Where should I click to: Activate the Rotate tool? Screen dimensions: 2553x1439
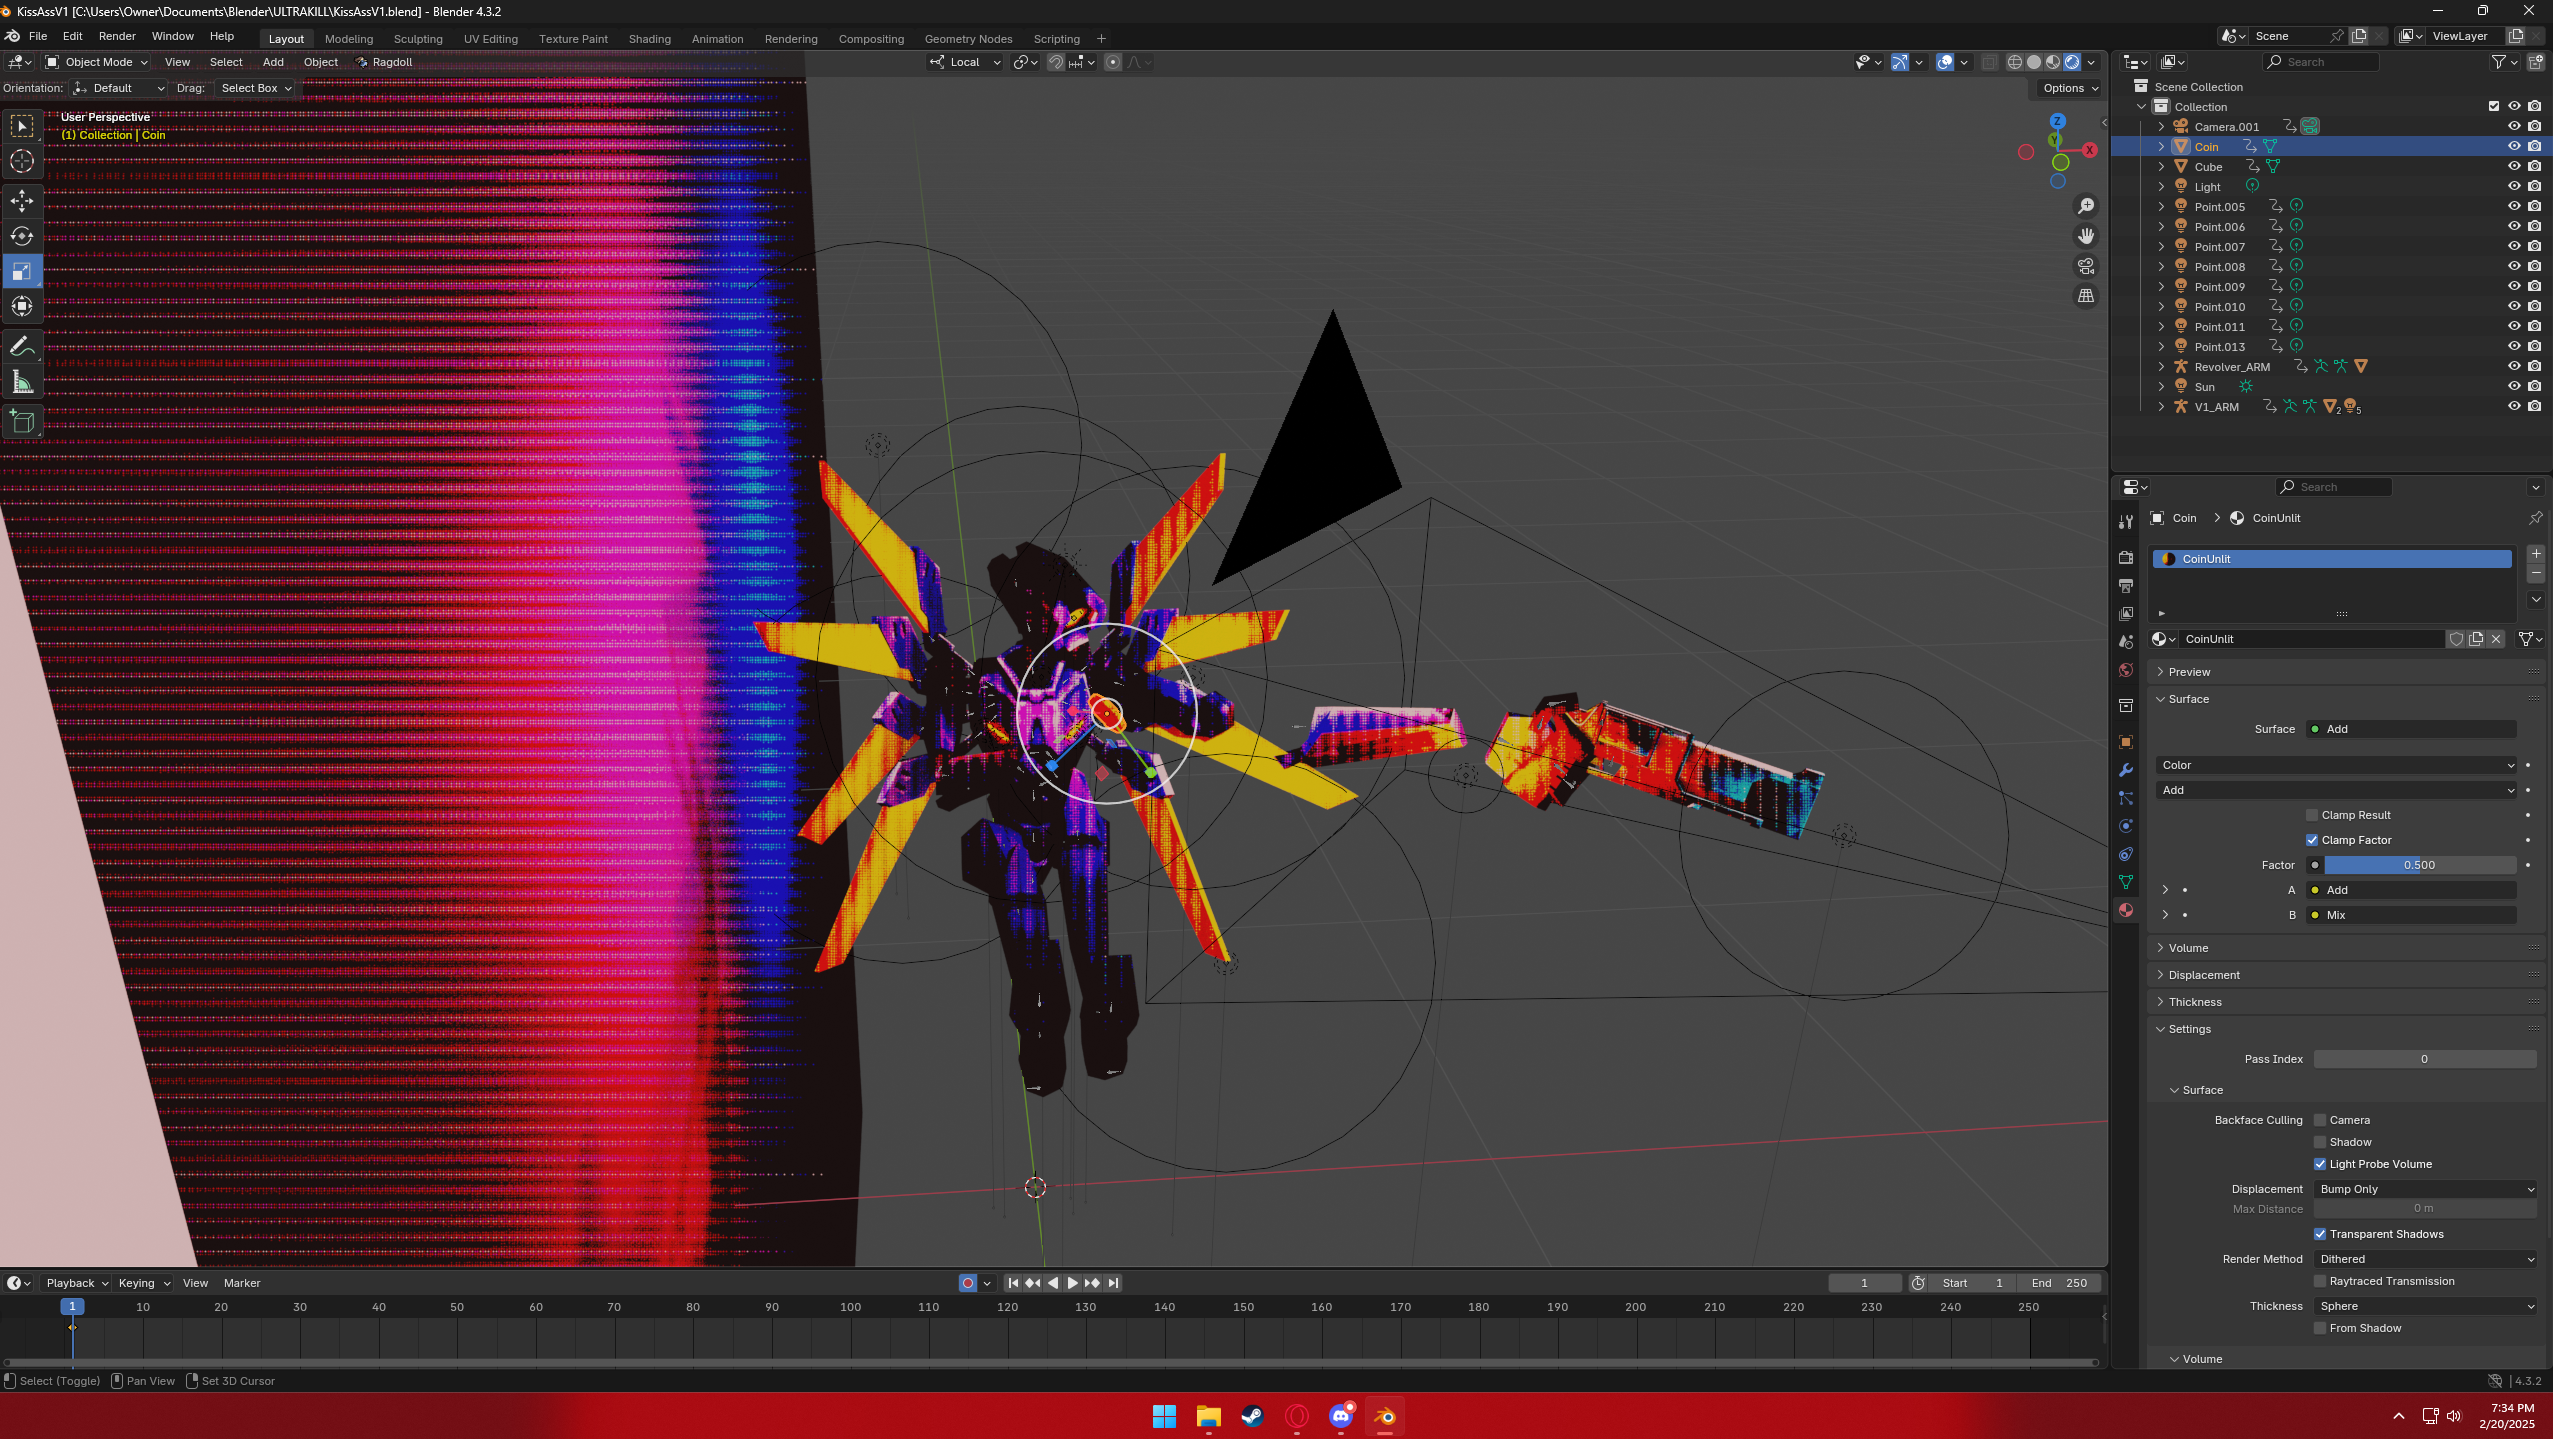coord(22,236)
